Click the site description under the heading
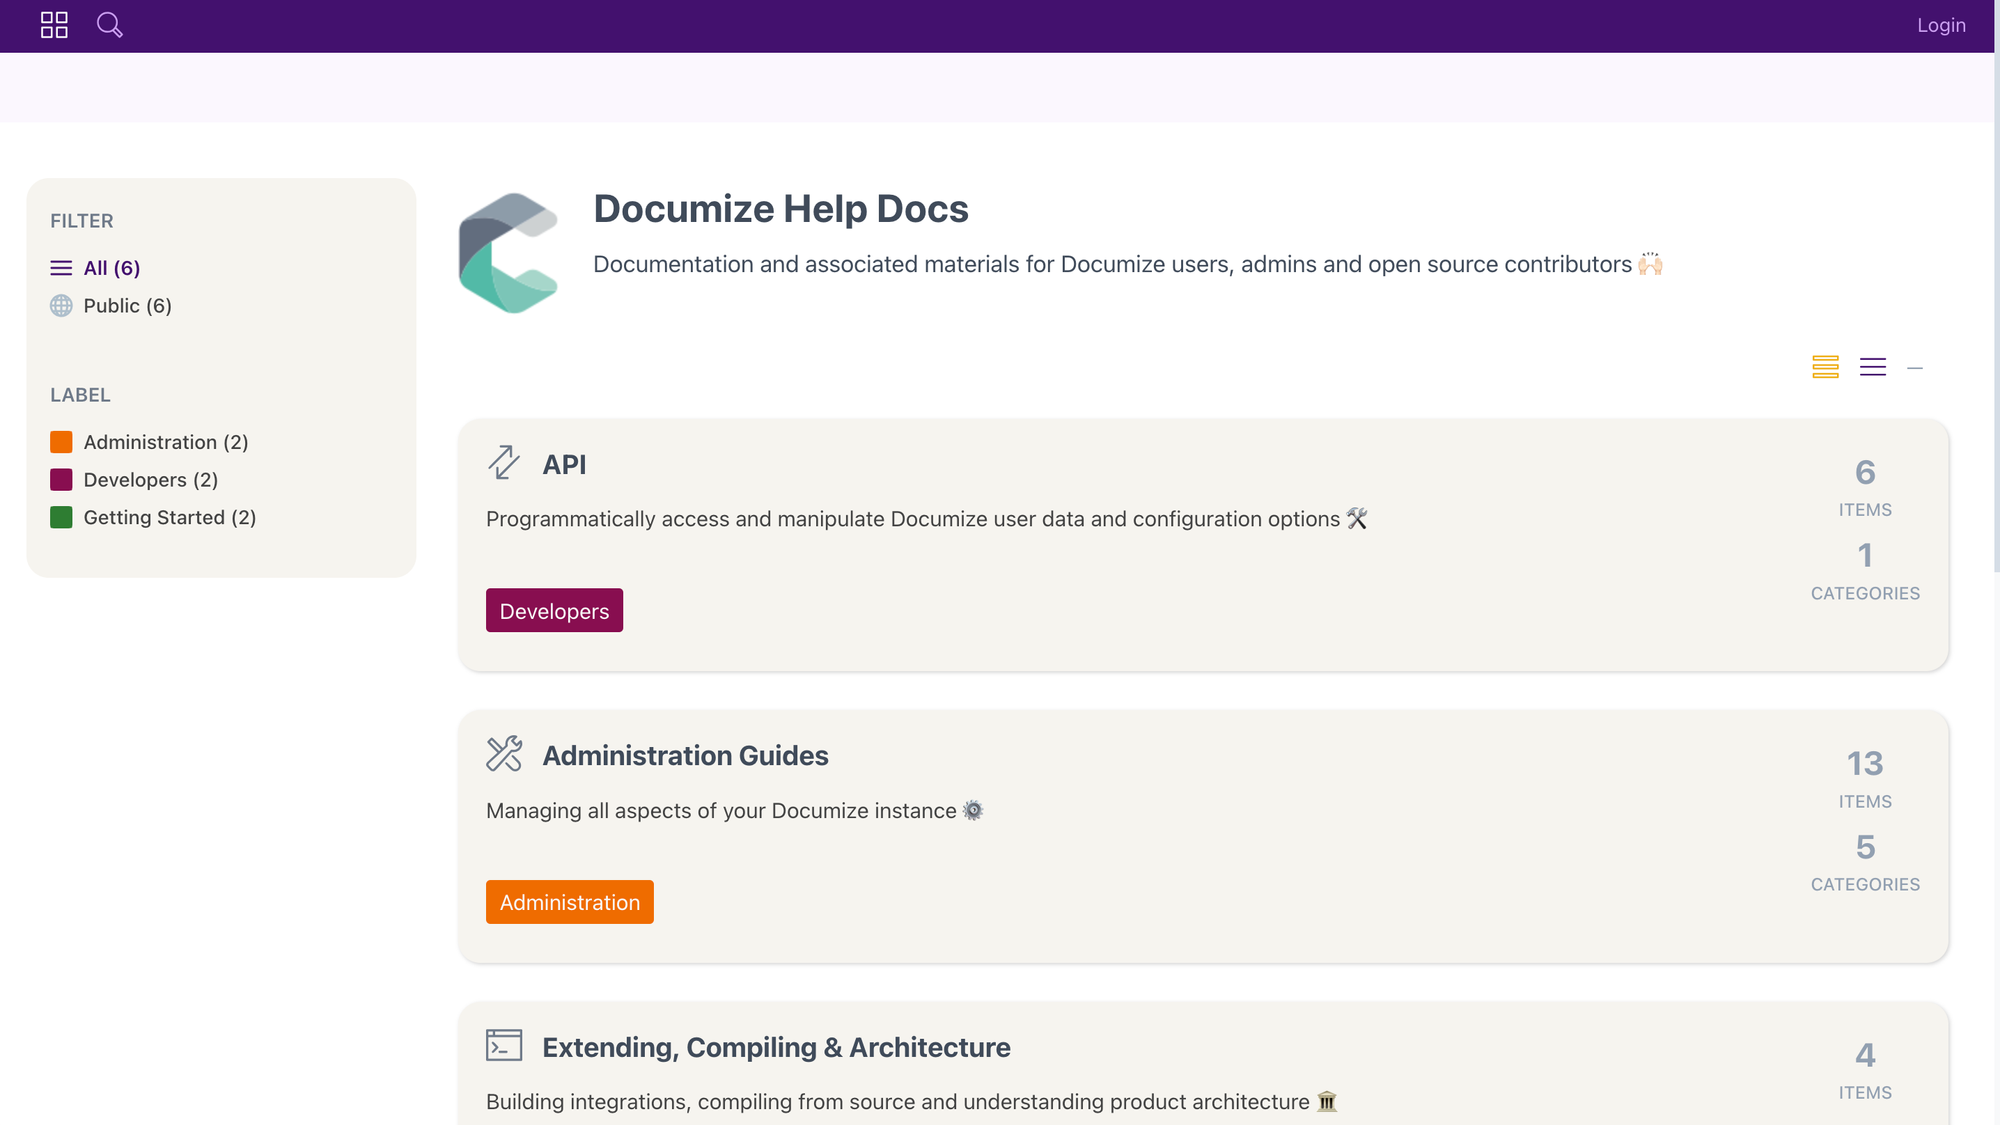This screenshot has height=1125, width=2000. coord(1128,264)
